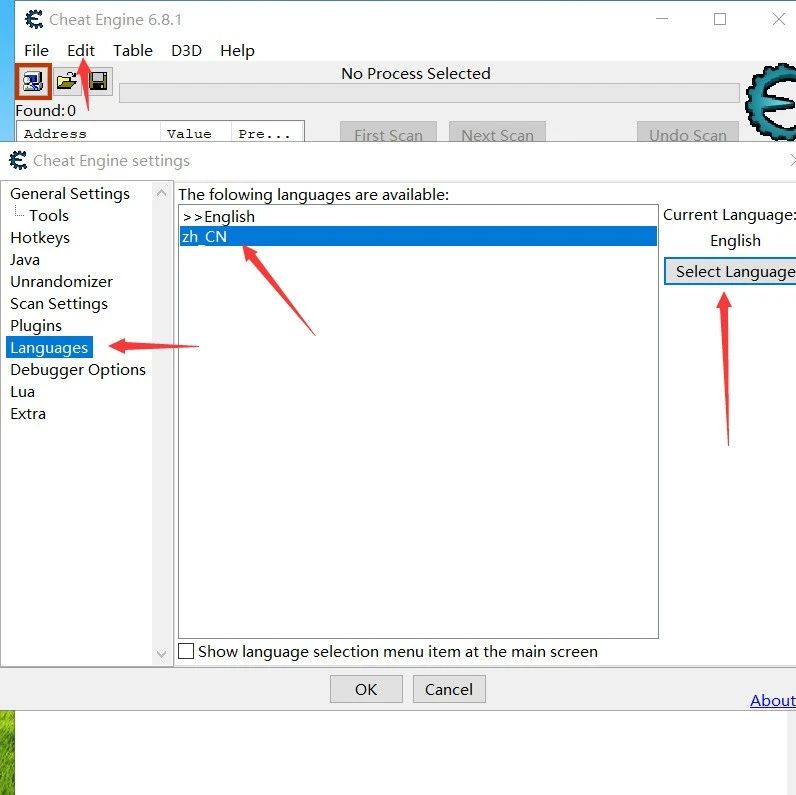Maximize the Cheat Engine main window
796x795 pixels.
click(720, 19)
